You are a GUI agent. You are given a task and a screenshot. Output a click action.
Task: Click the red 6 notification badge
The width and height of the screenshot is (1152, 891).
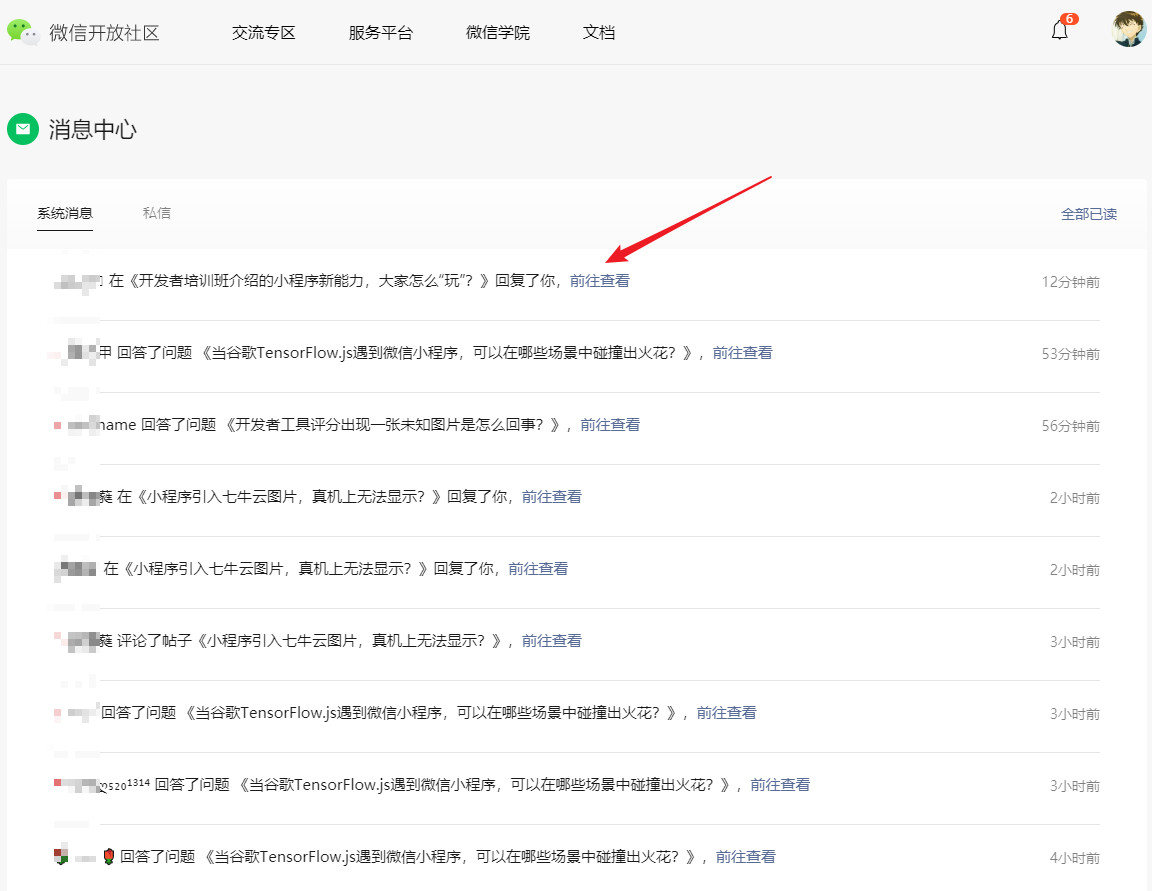tap(1070, 19)
